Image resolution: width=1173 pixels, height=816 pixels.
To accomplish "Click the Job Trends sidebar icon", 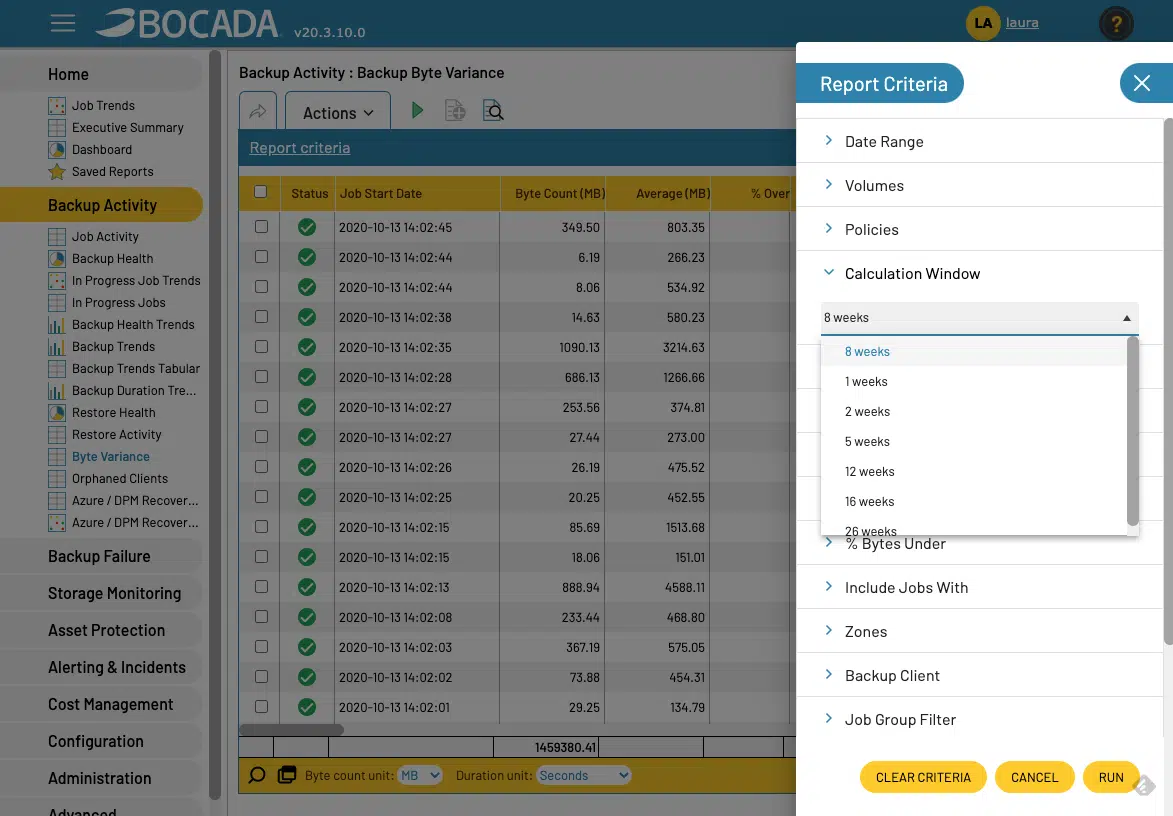I will 57,105.
